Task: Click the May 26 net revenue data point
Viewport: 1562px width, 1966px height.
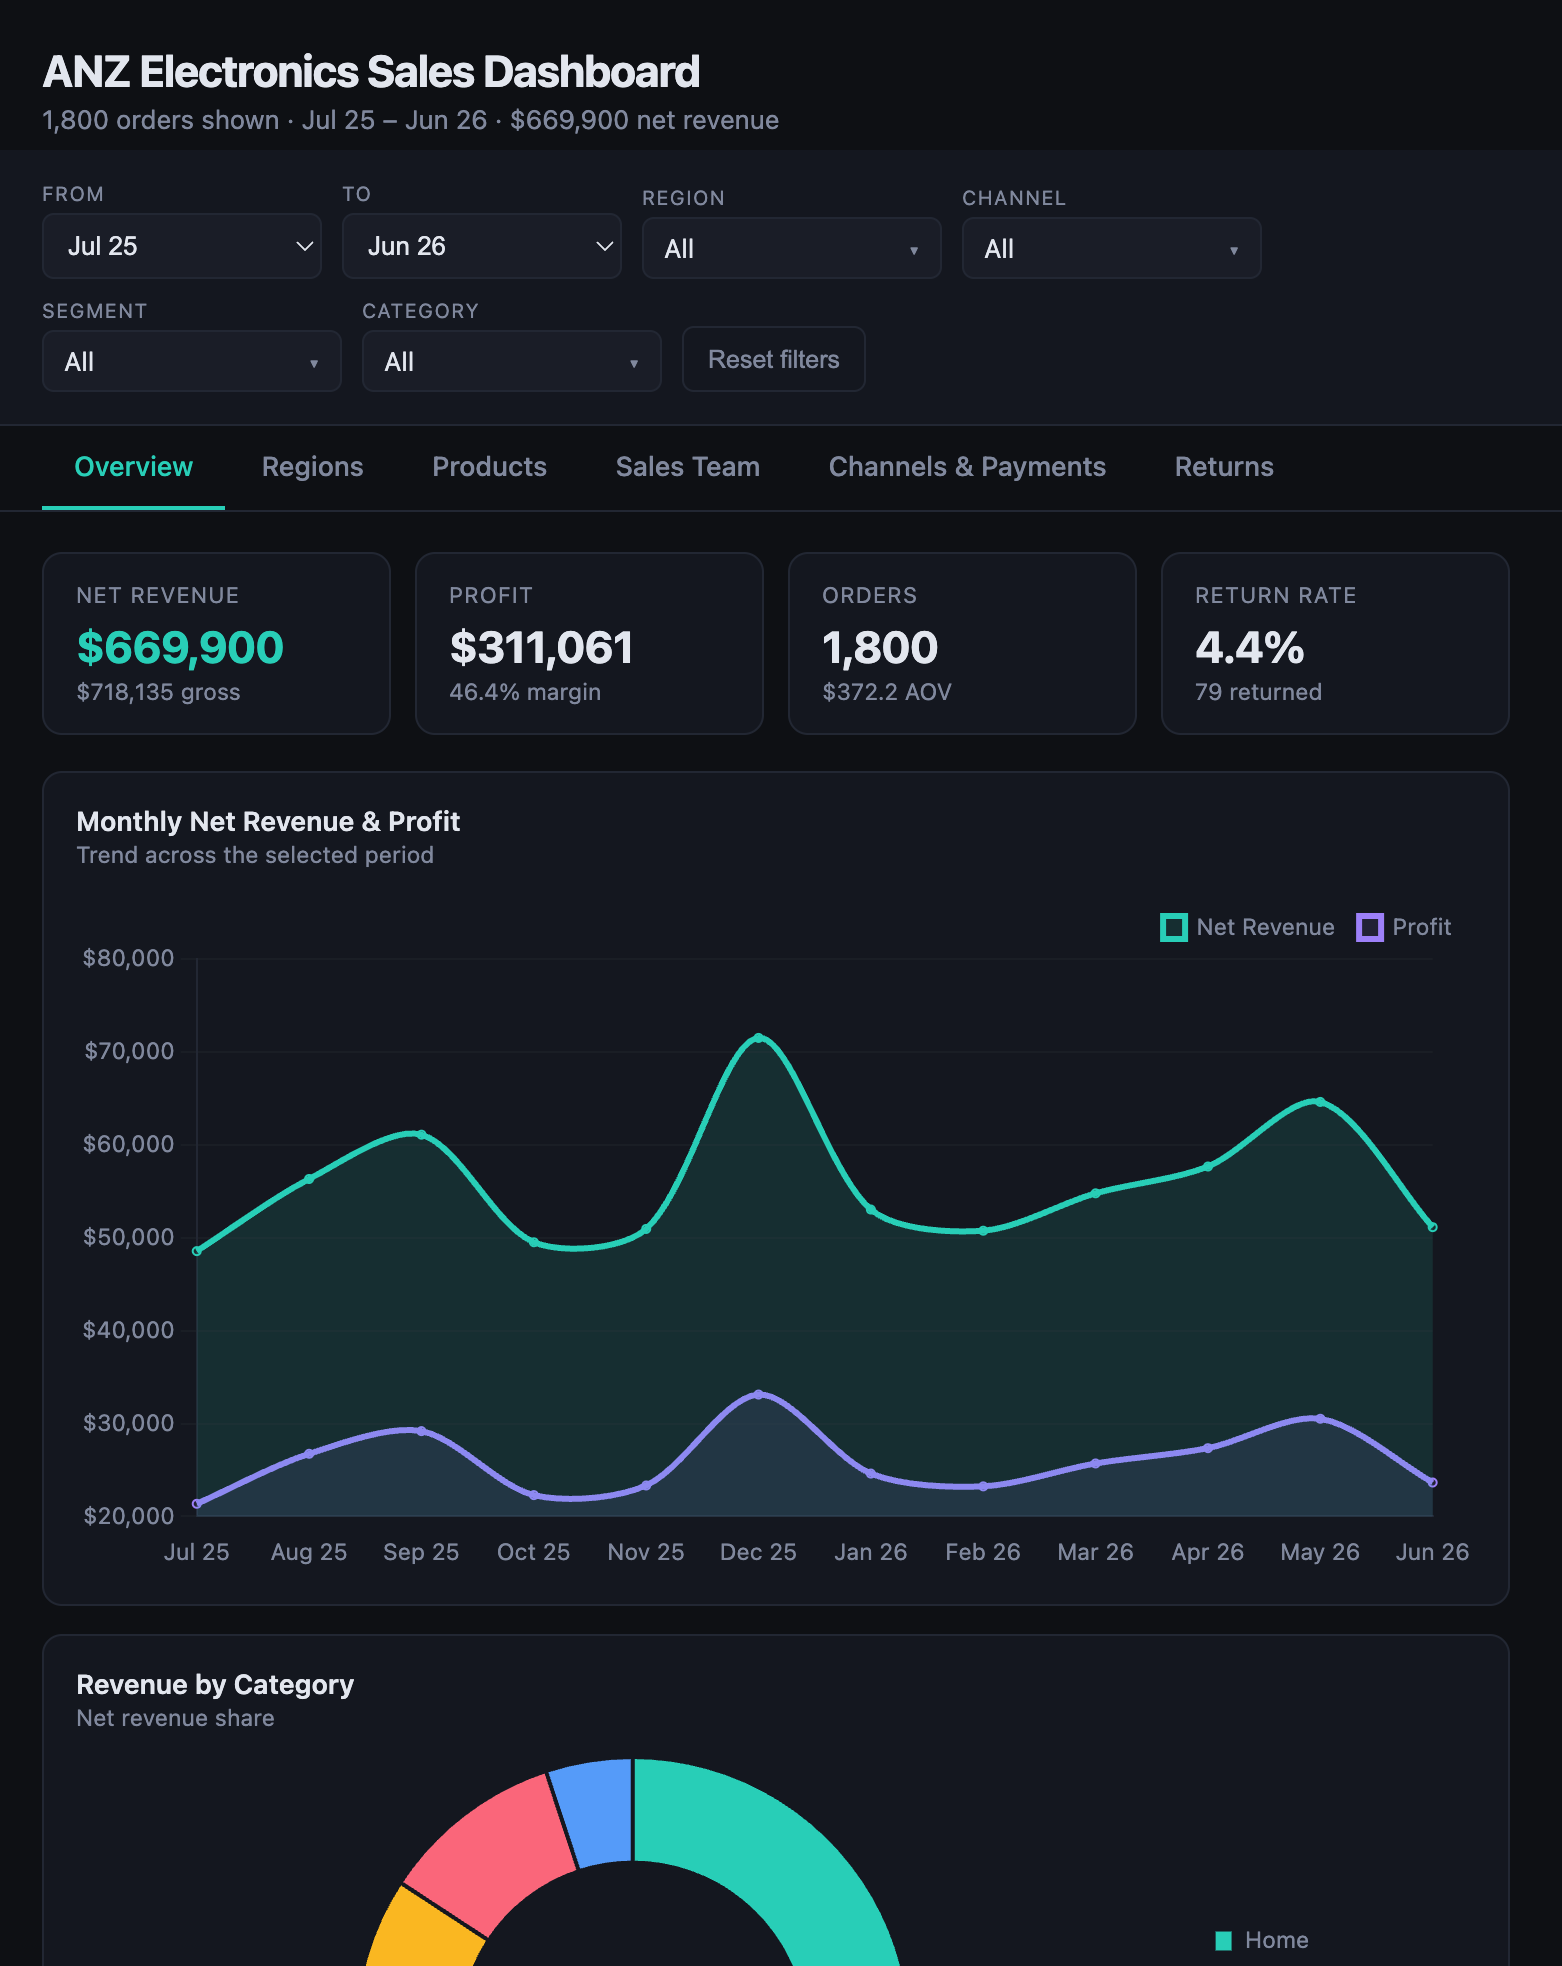Action: click(1320, 1102)
